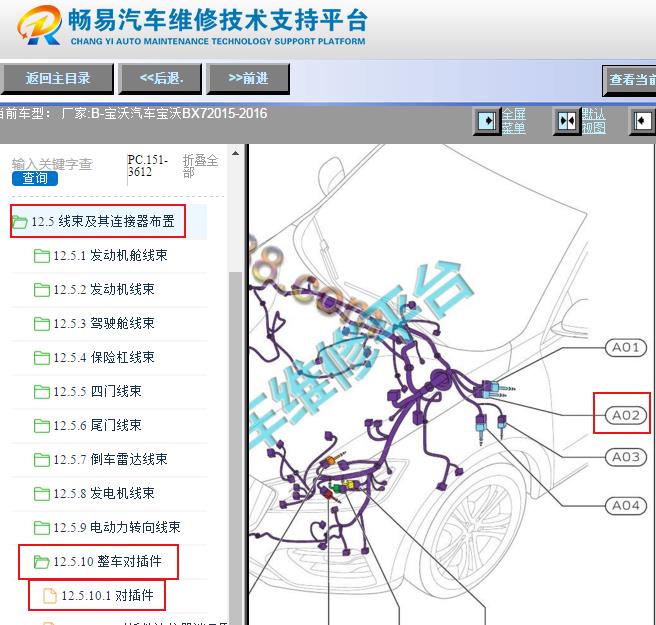Click the 折叠全部 collapse all link
Viewport: 656px width, 625px height.
pyautogui.click(x=200, y=166)
